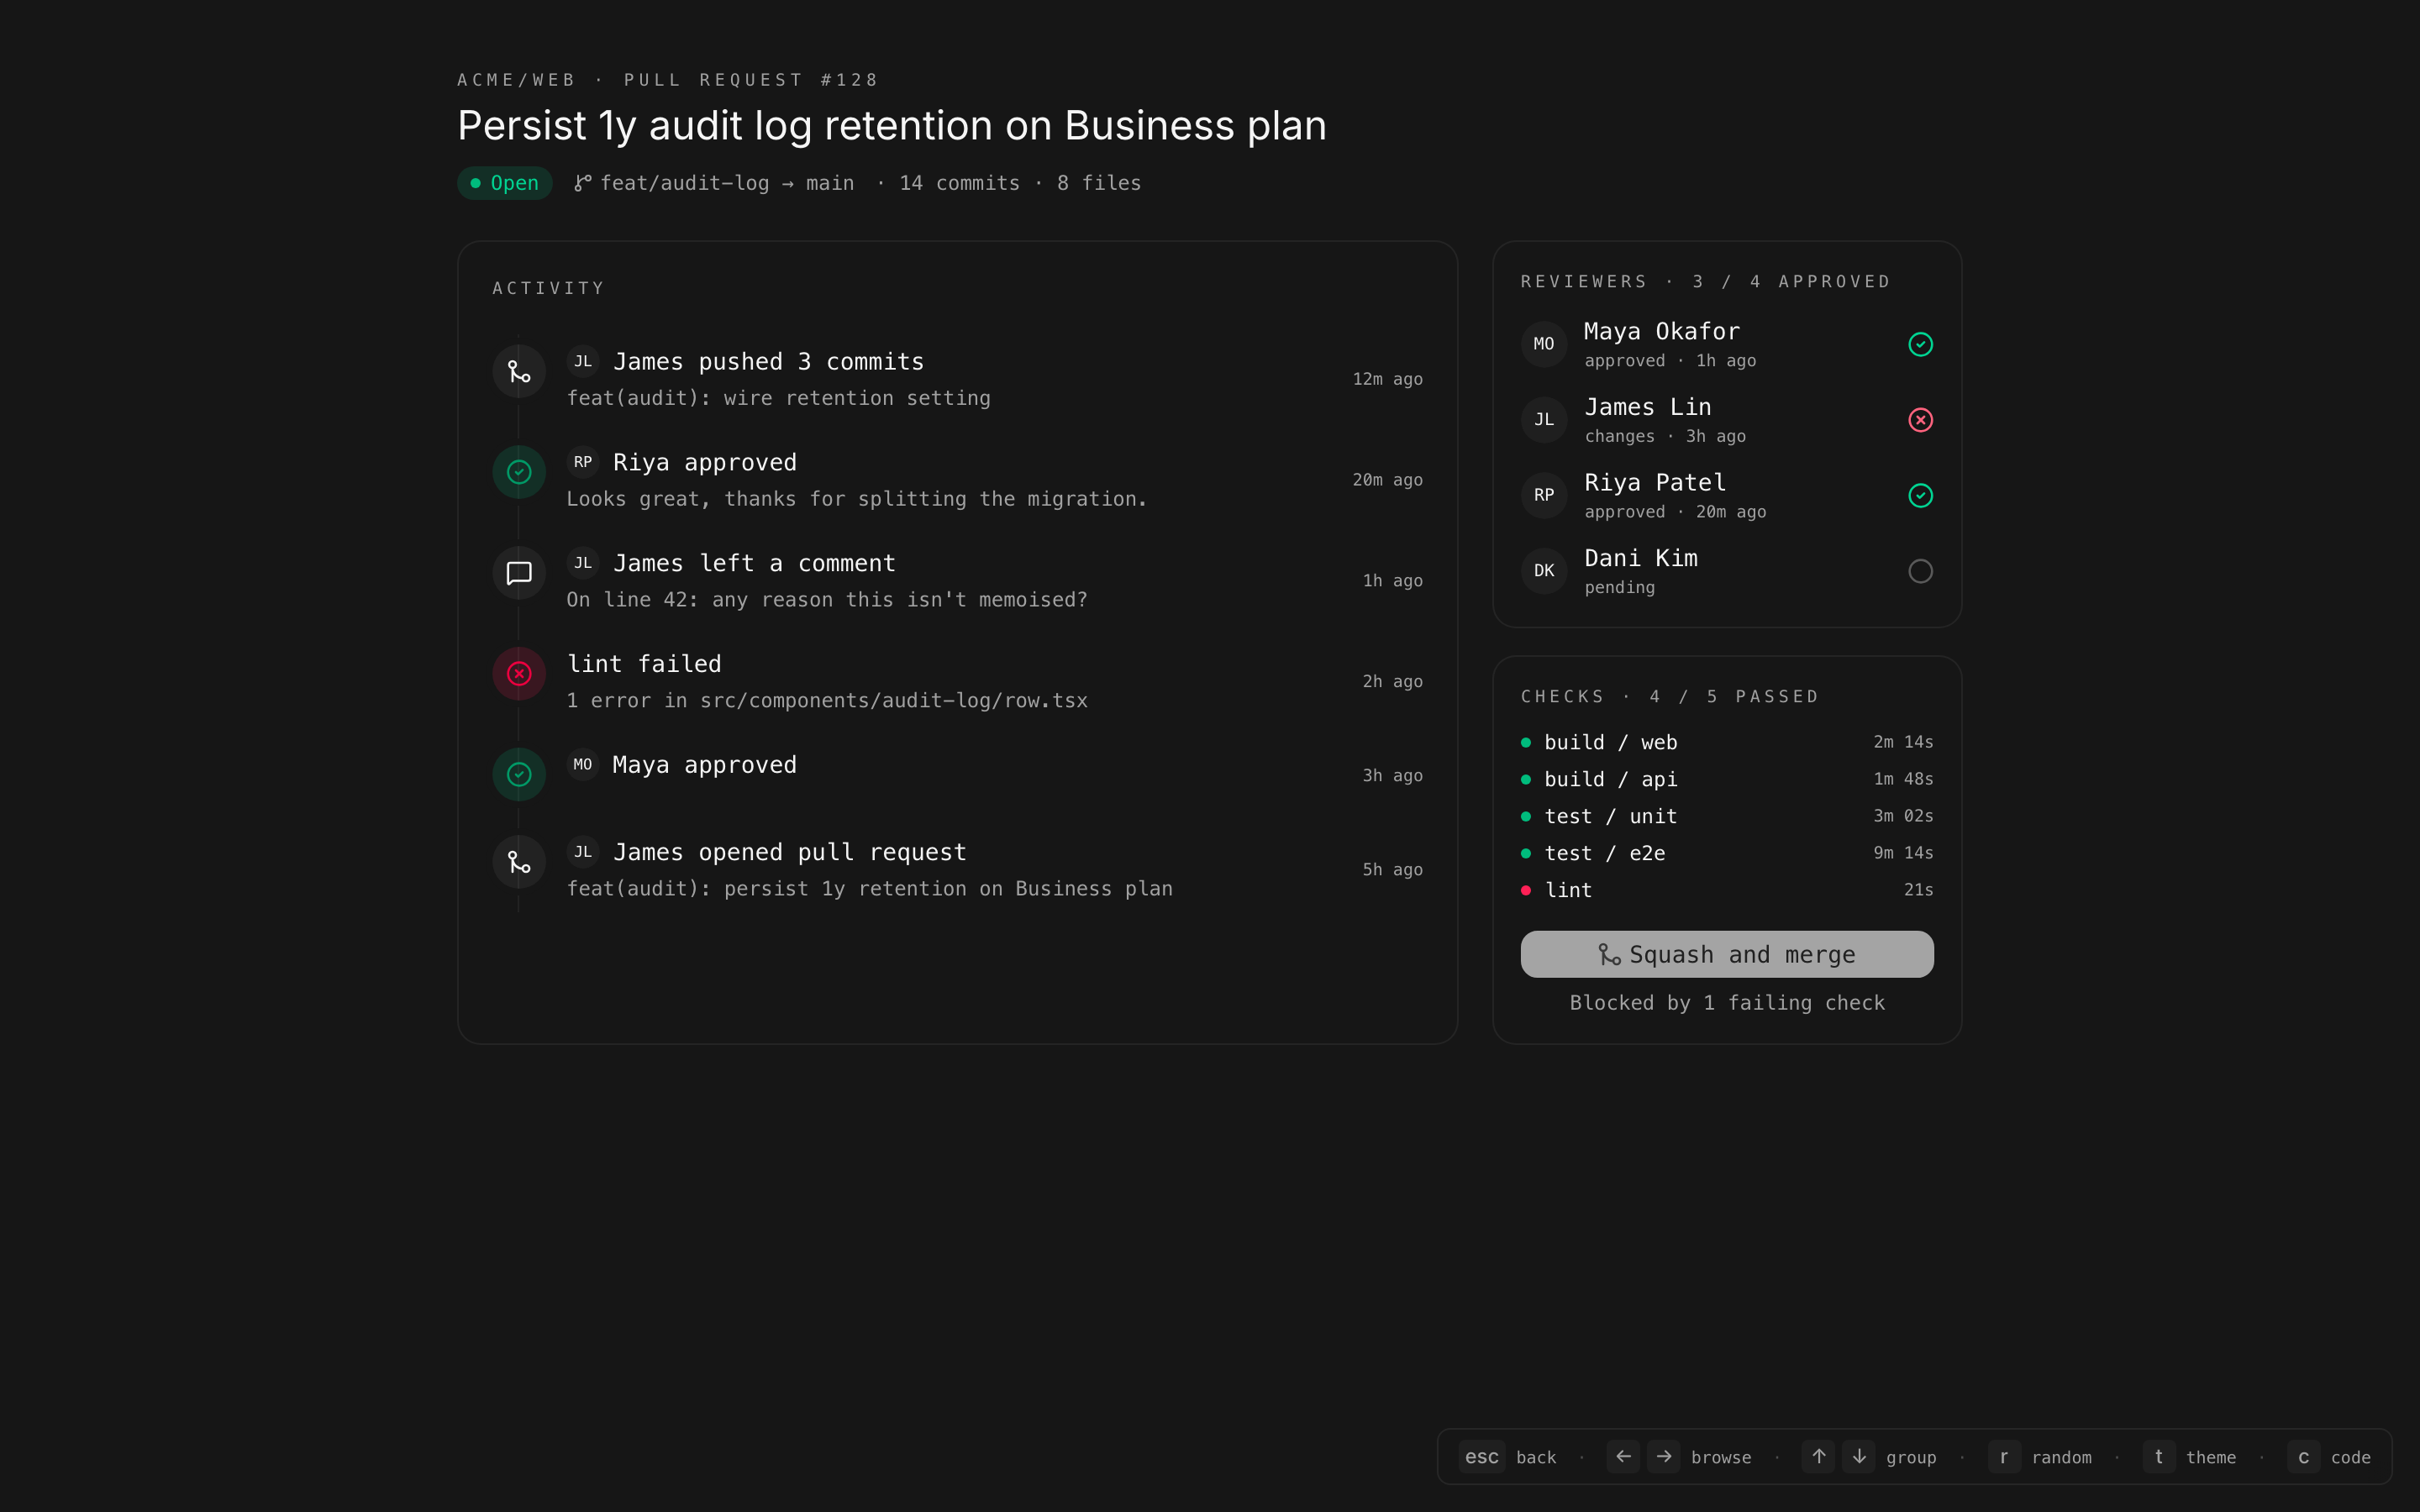The image size is (2420, 1512).
Task: Click the Open status badge
Action: click(505, 183)
